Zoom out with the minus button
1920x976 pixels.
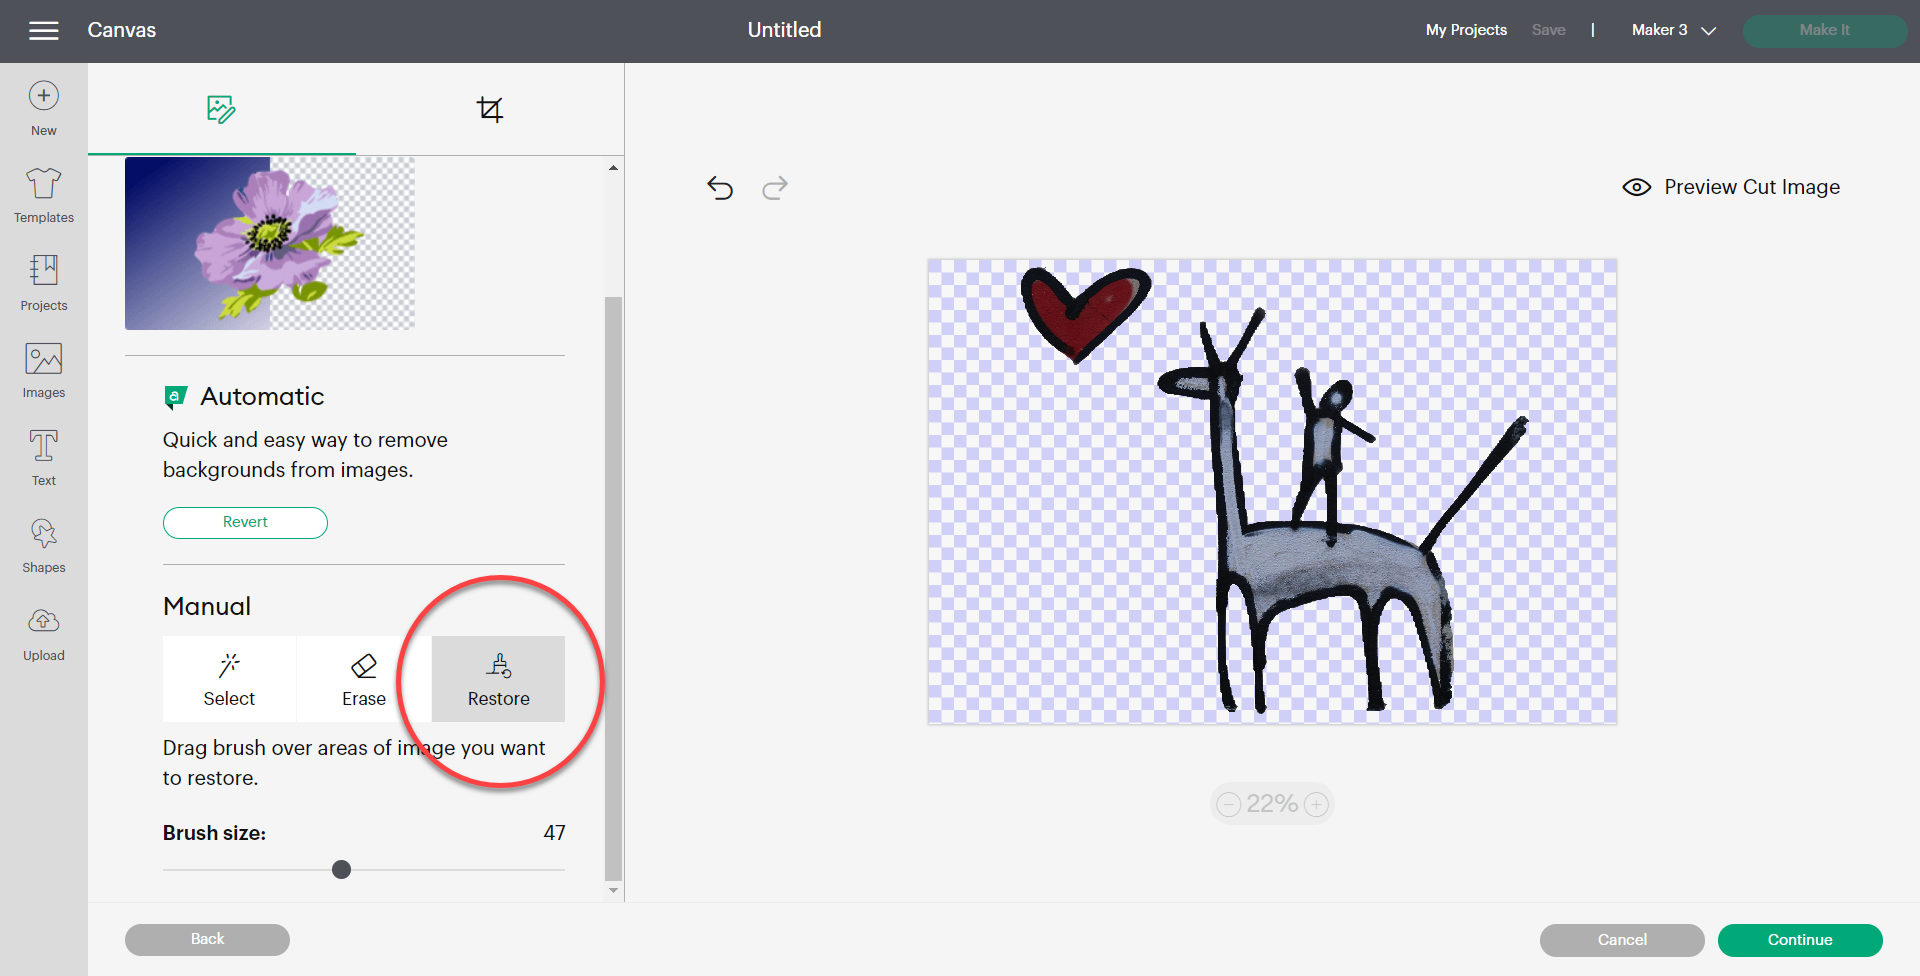coord(1229,804)
